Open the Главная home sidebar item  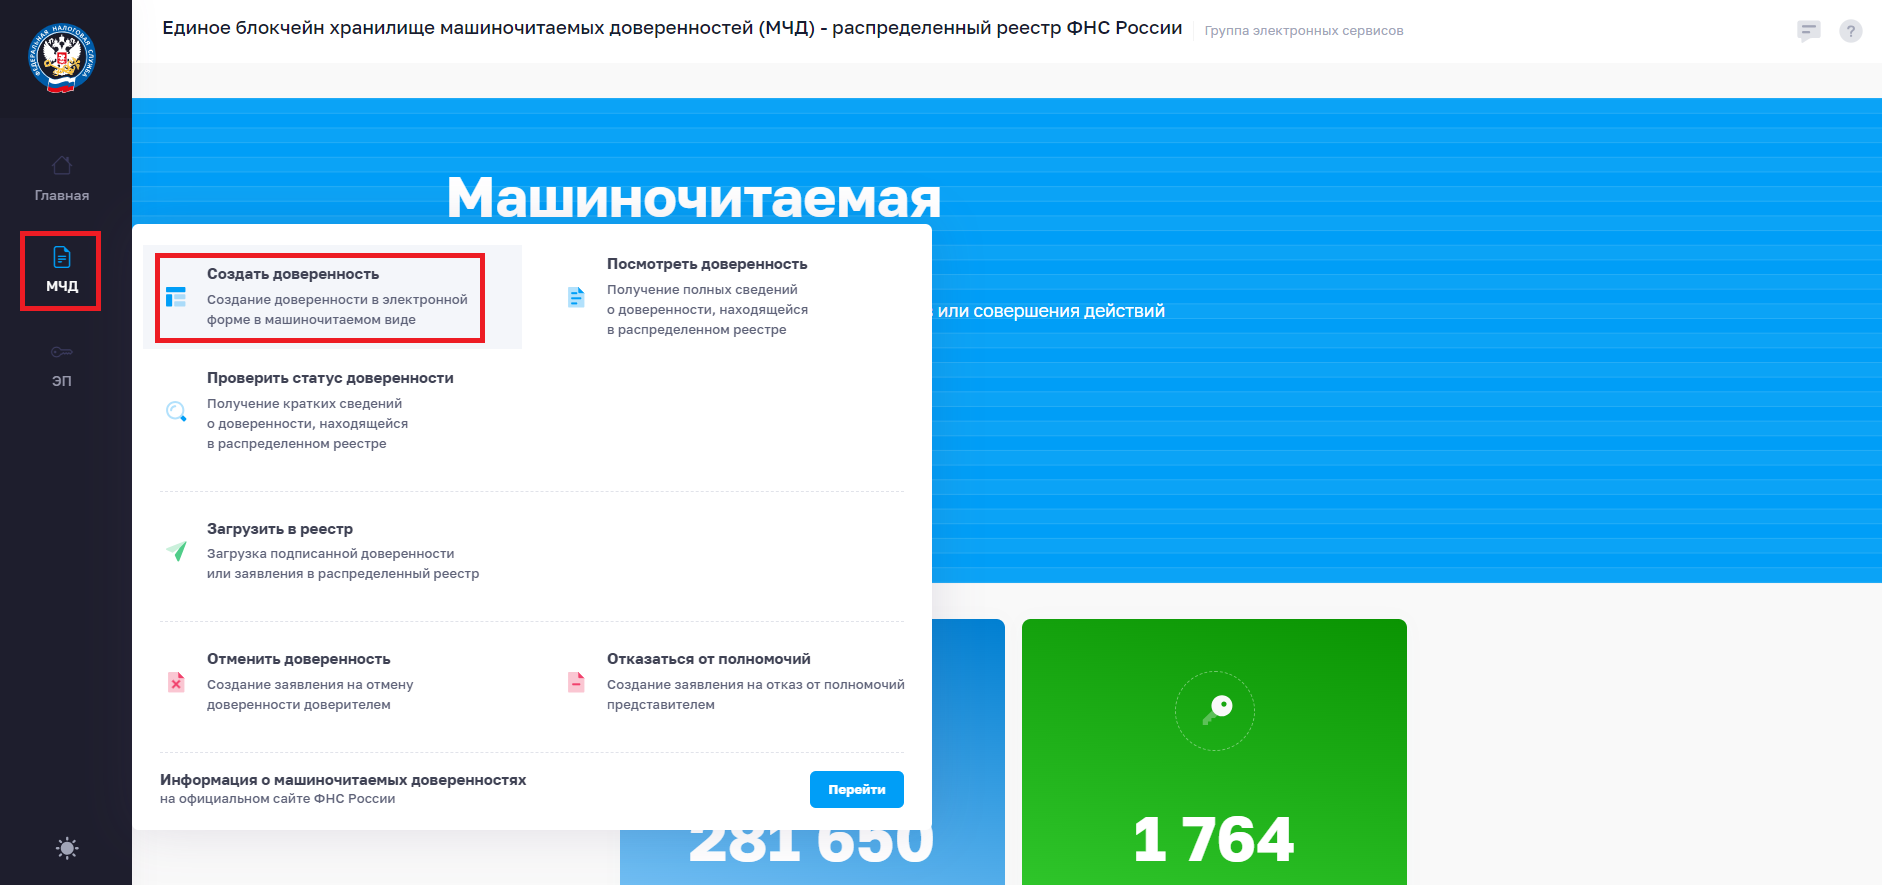click(62, 179)
